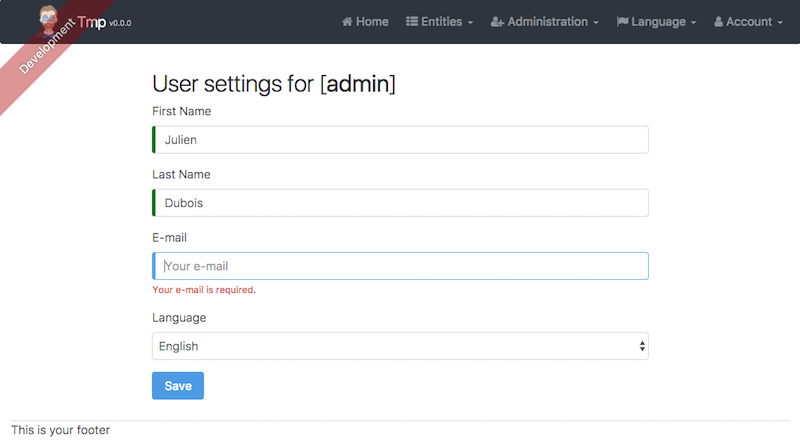Screen dimensions: 800x443
Task: Open the navbar Language dropdown caret
Action: point(693,23)
